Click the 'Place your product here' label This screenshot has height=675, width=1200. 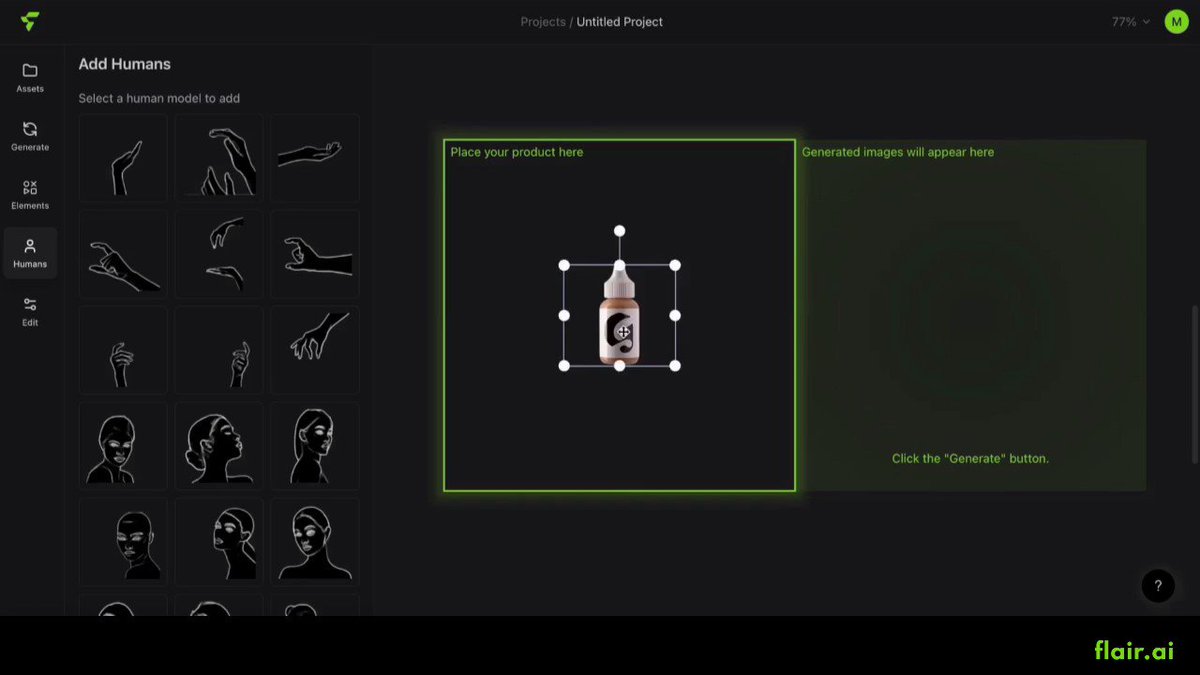tap(516, 152)
